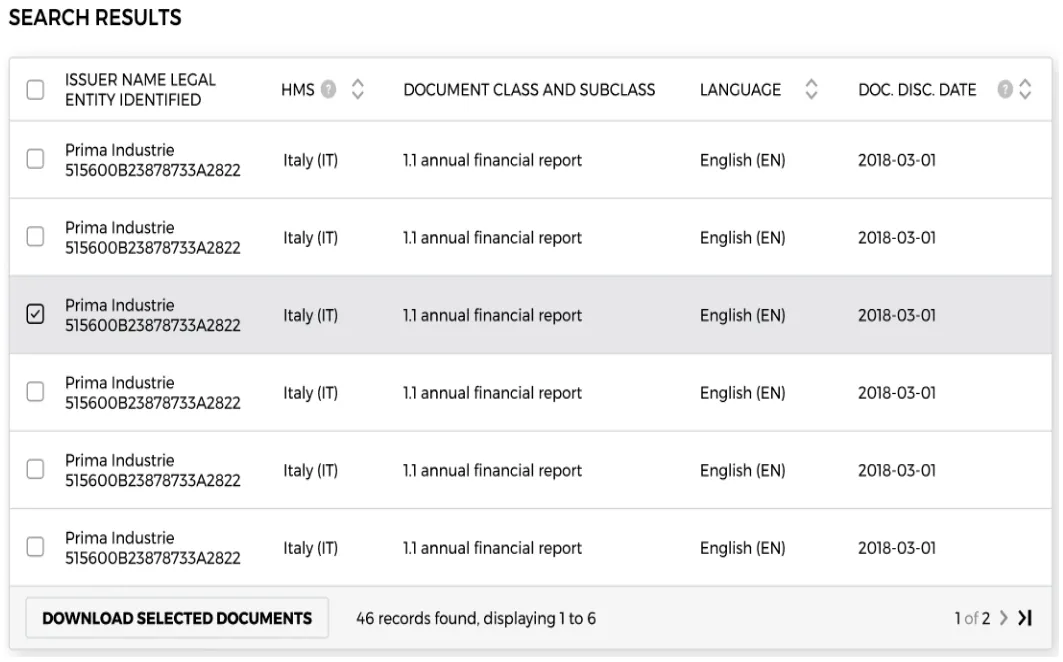1063x662 pixels.
Task: Toggle the select-all checkbox in the header
Action: point(35,90)
